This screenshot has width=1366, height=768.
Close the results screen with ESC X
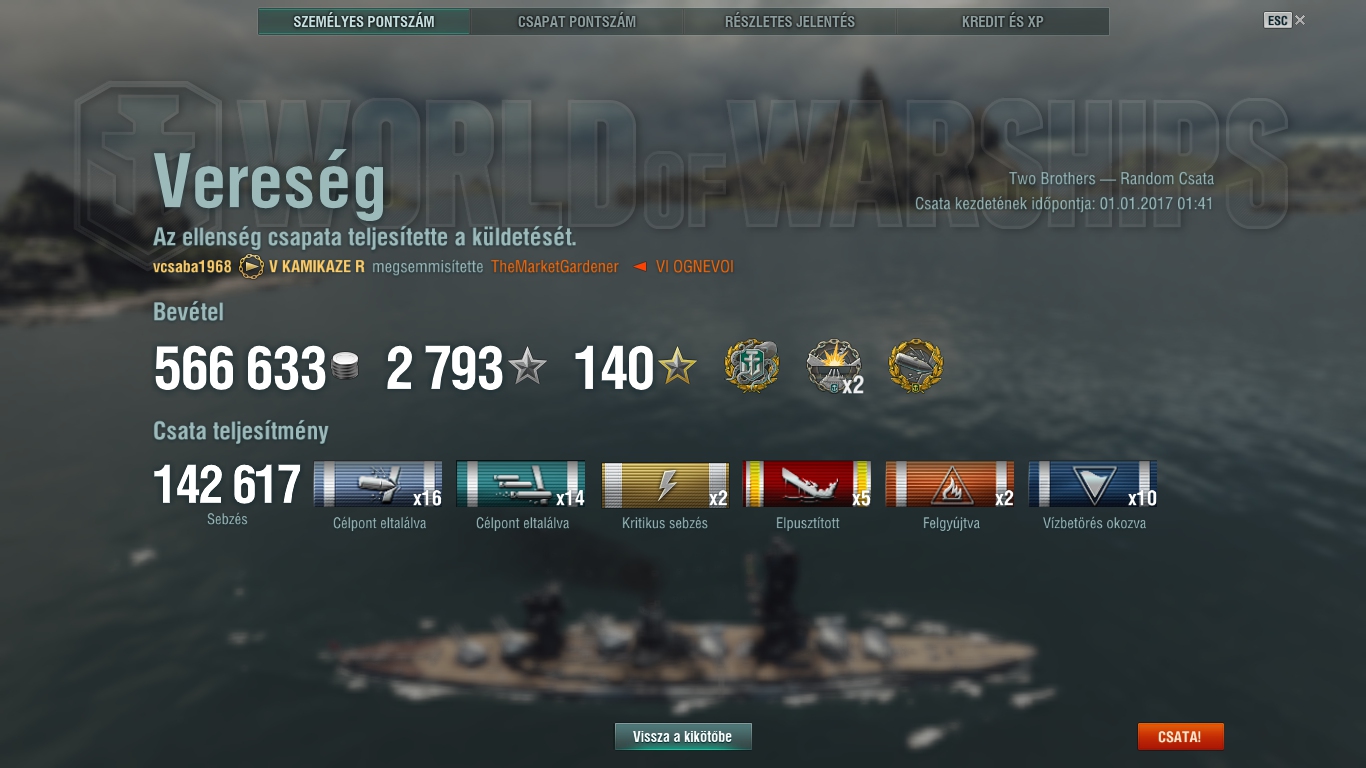point(1285,20)
